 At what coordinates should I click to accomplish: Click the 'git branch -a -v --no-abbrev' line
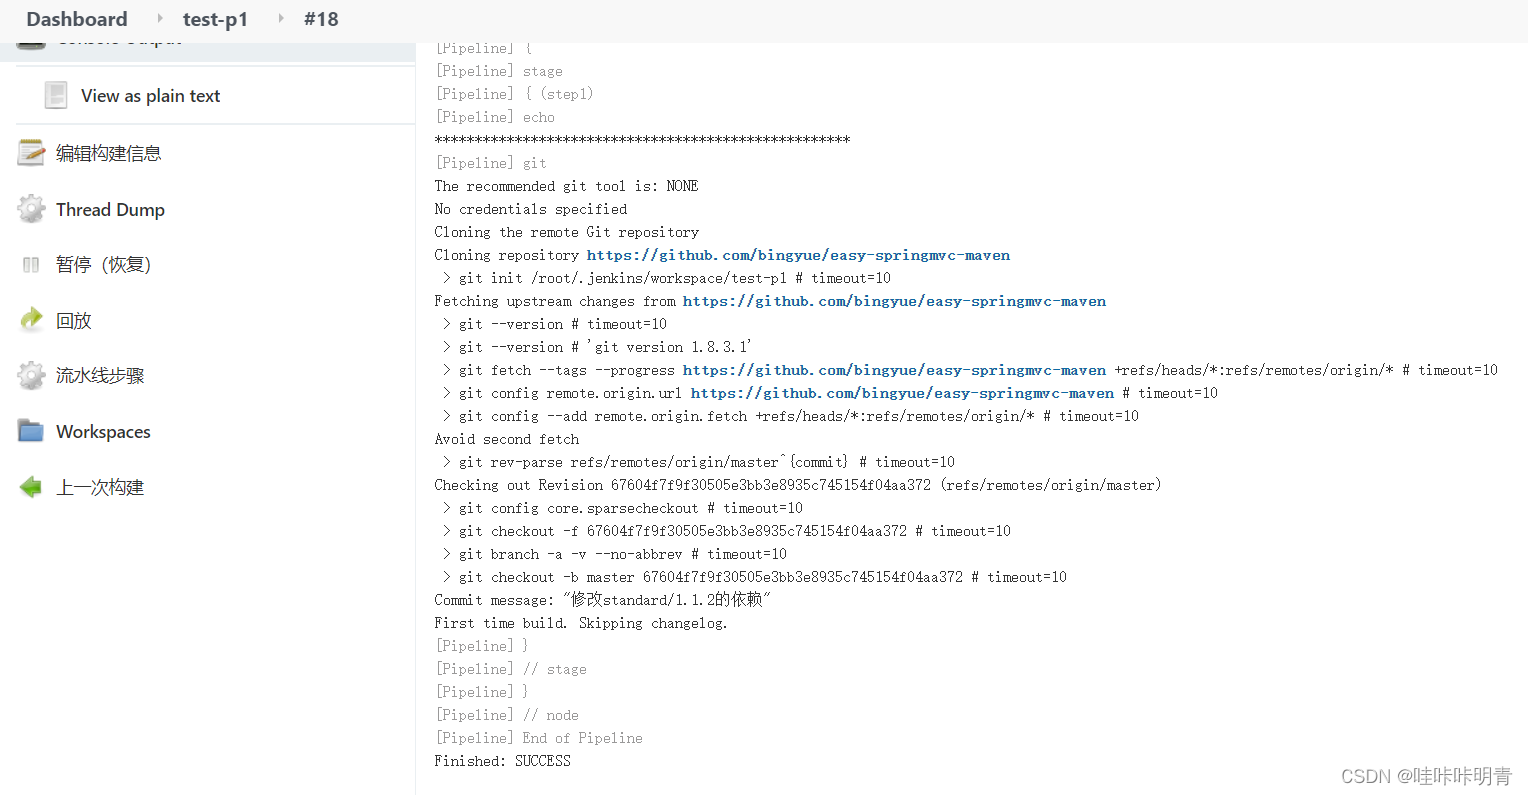pos(614,554)
